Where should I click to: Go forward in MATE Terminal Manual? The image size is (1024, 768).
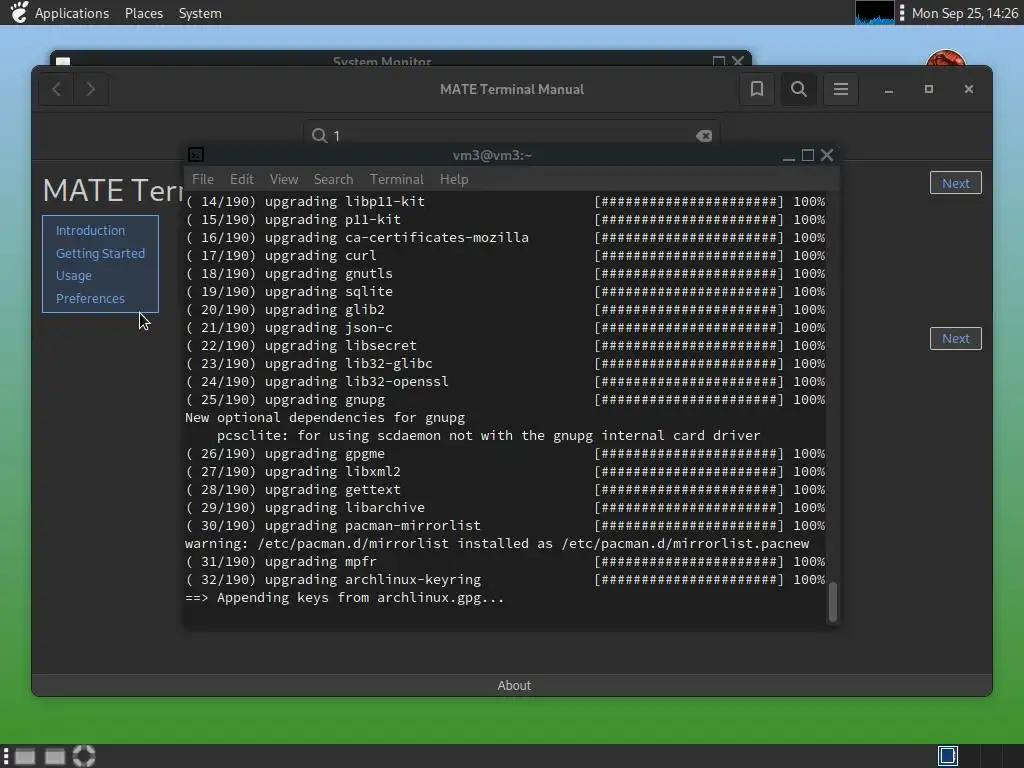(x=91, y=89)
